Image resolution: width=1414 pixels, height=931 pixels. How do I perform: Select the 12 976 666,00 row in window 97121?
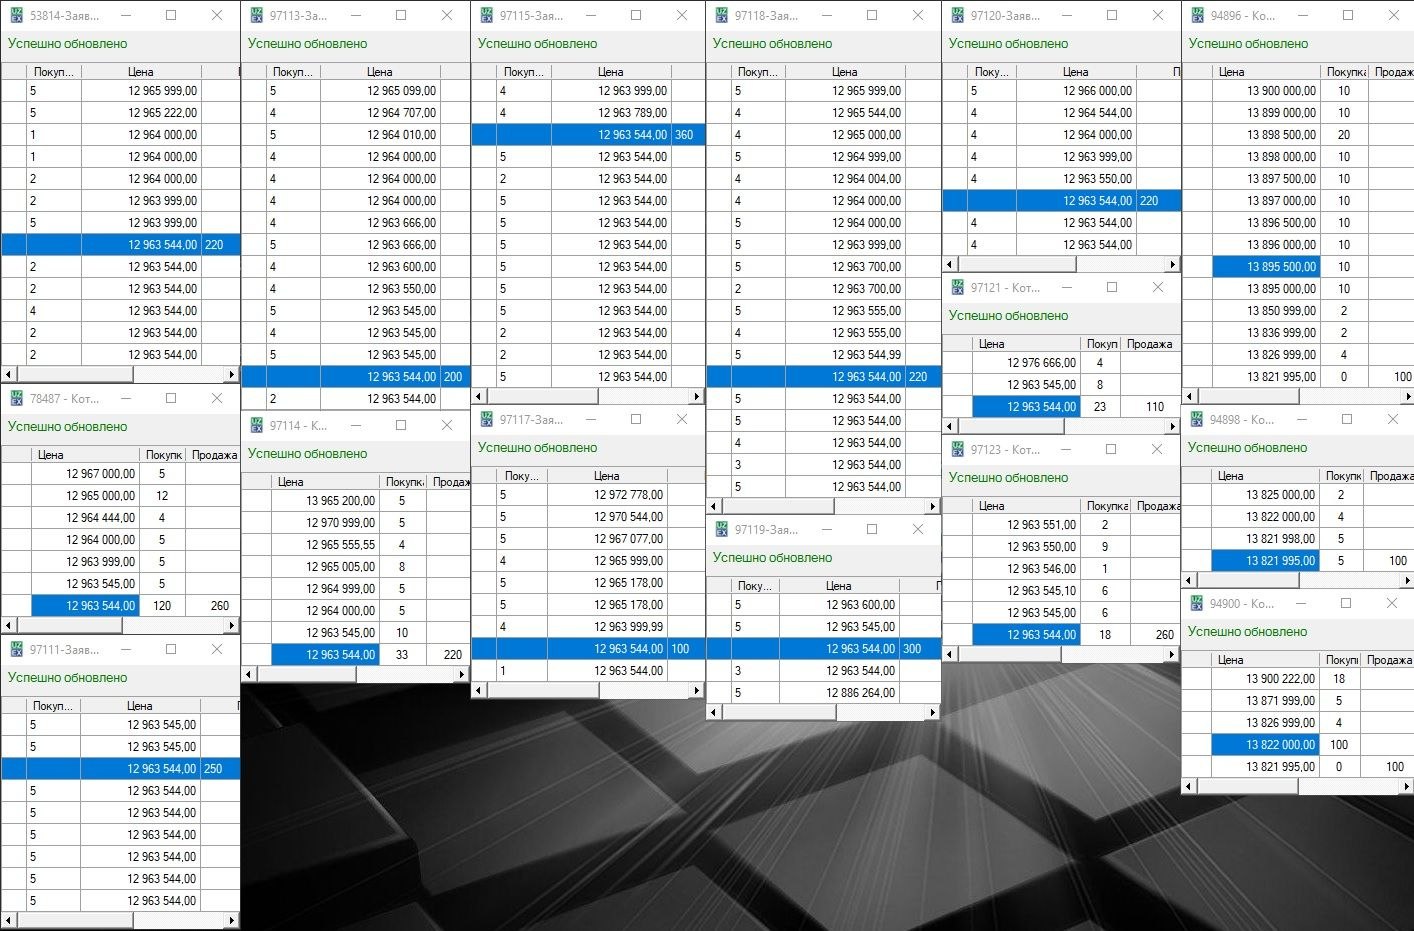pos(1041,363)
